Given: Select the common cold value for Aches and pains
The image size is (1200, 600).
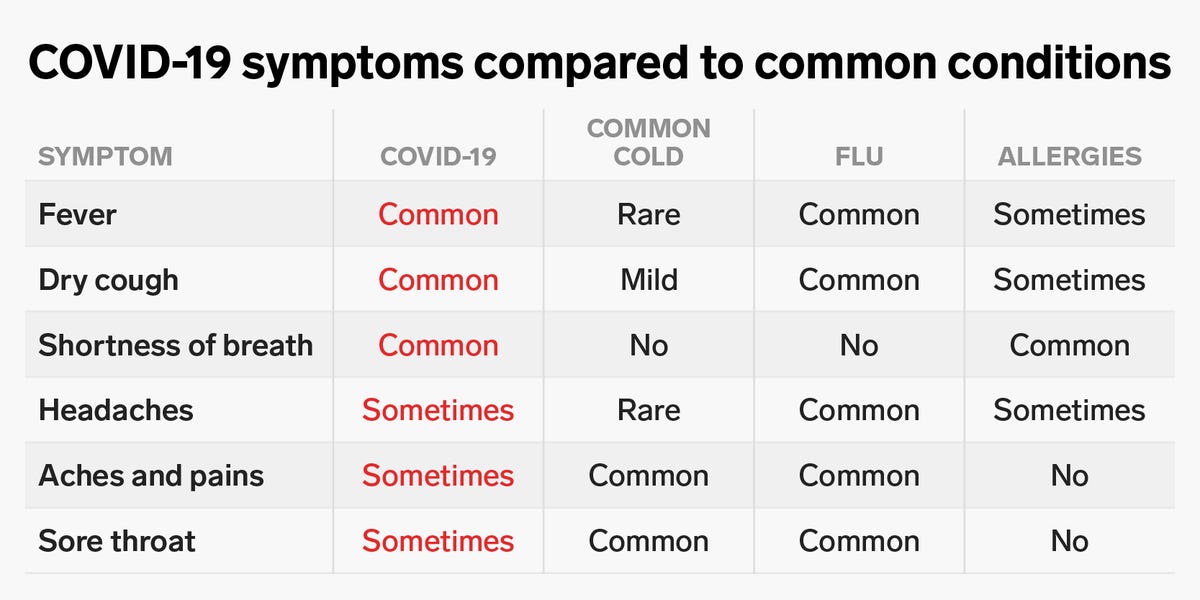Looking at the screenshot, I should (649, 476).
